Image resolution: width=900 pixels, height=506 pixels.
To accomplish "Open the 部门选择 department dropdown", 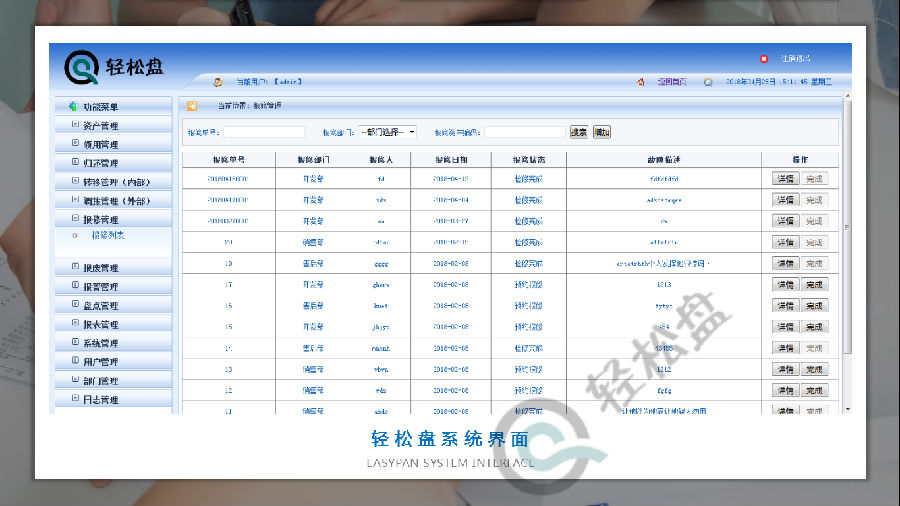I will (387, 132).
